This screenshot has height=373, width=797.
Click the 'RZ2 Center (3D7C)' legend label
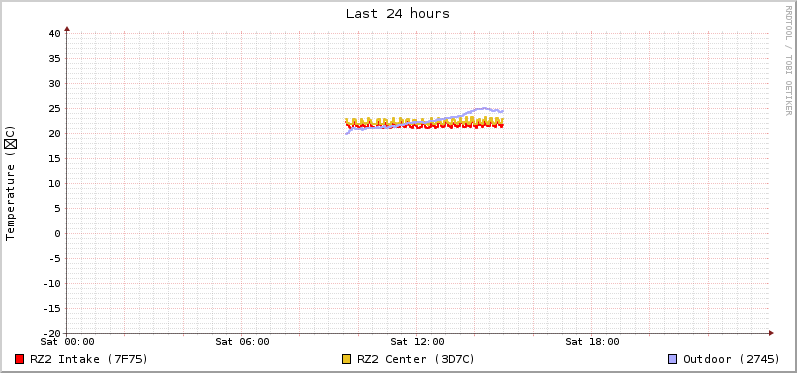point(416,359)
